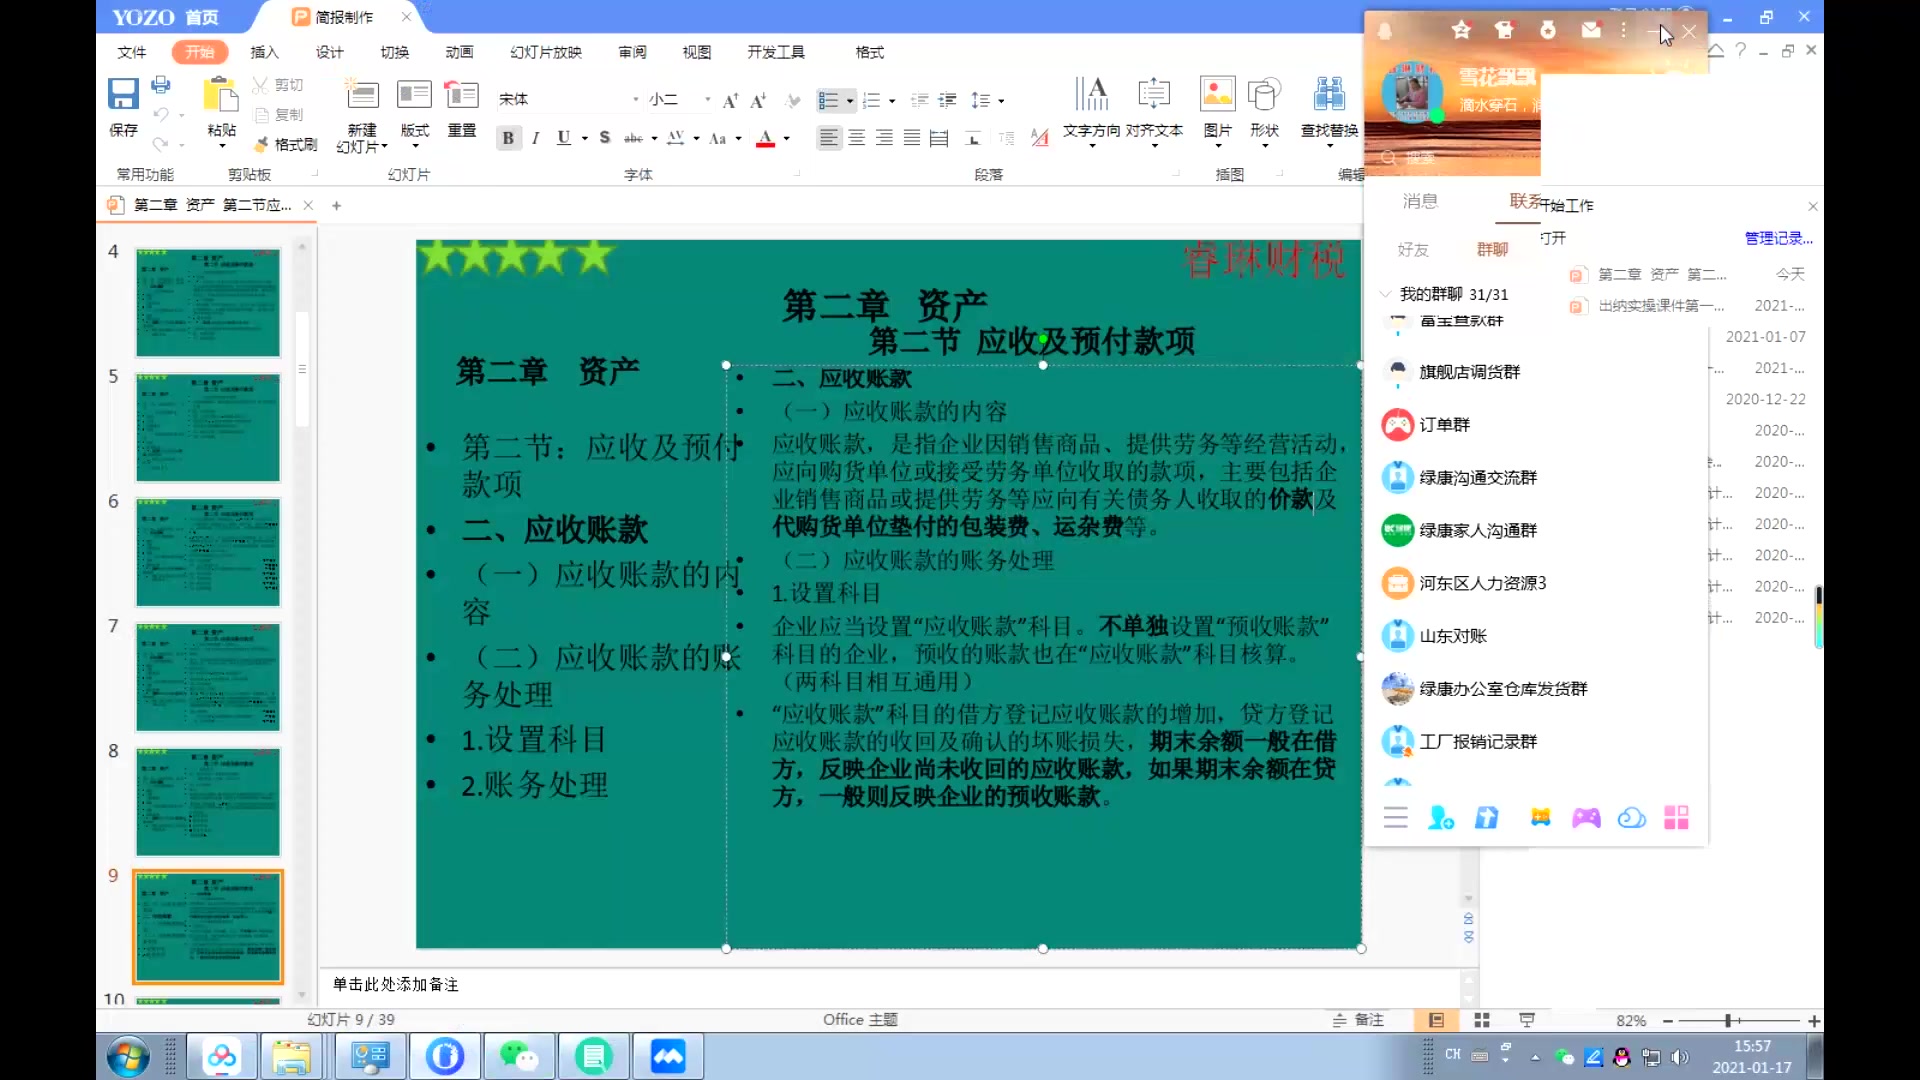
Task: Click the Print icon in the ribbon
Action: (x=161, y=85)
